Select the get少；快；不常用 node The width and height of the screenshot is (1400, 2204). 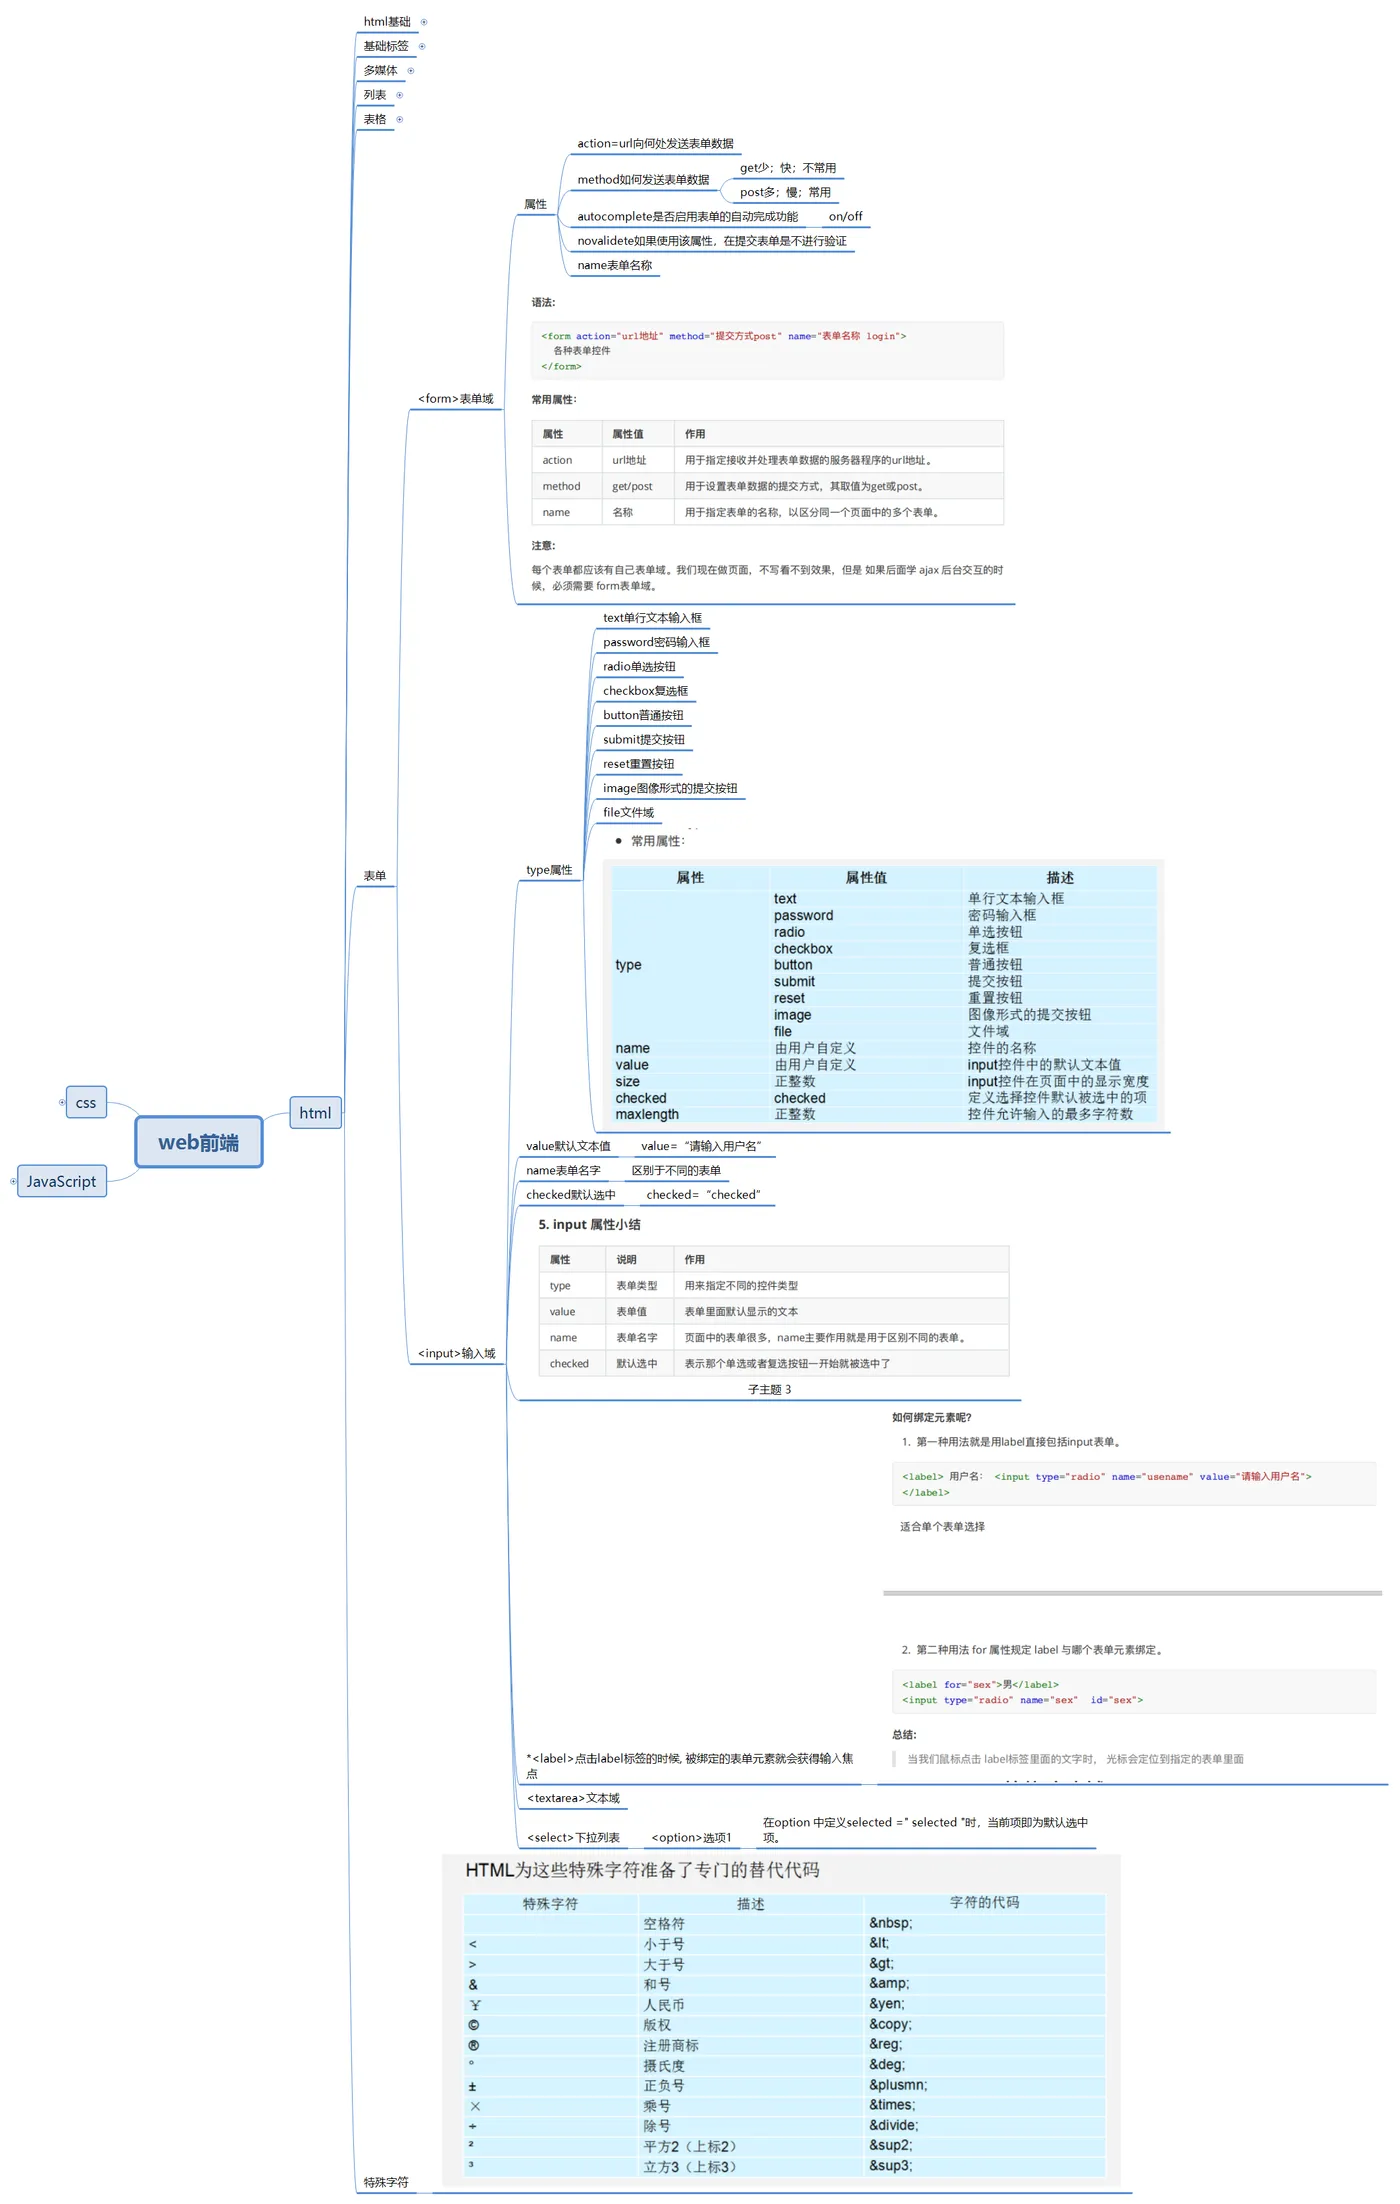tap(788, 168)
